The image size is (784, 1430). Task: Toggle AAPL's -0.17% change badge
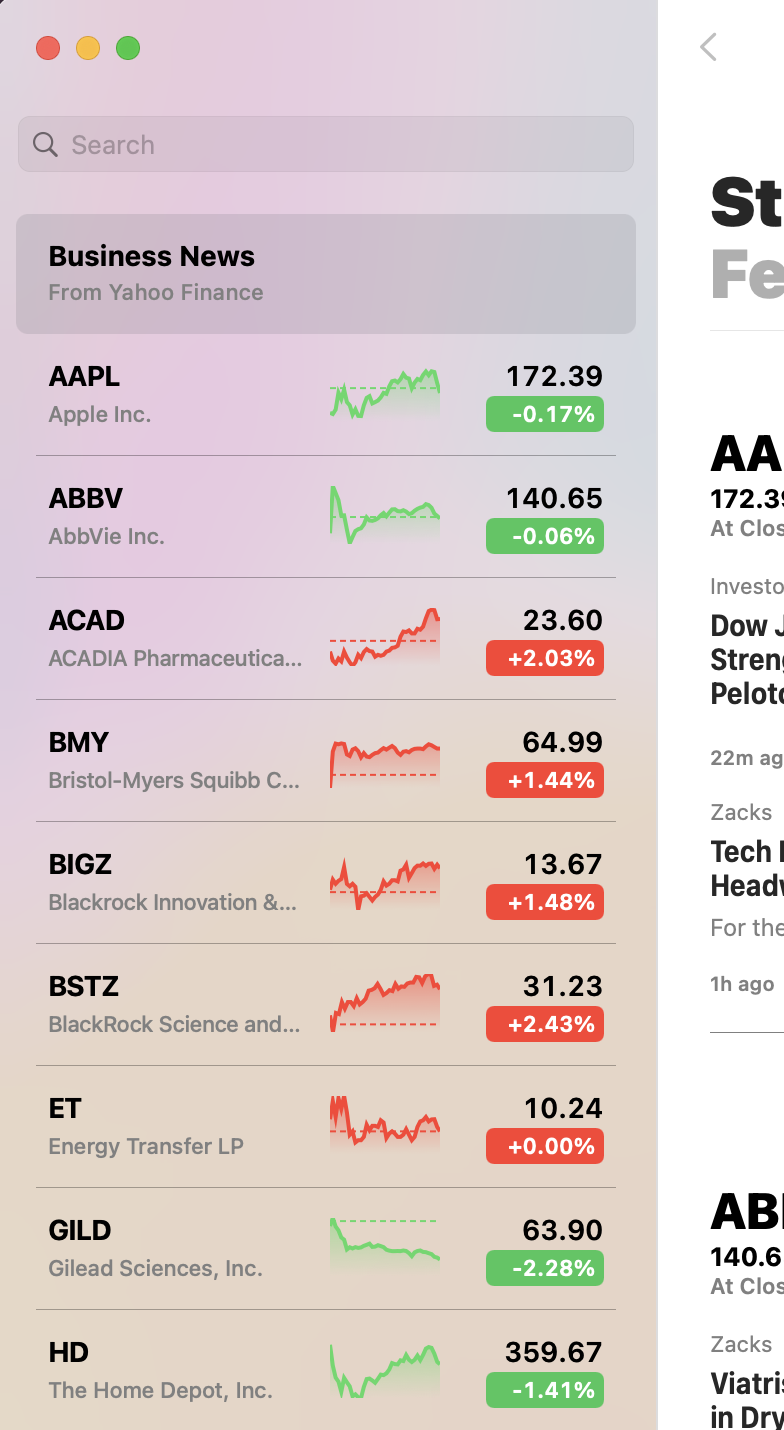544,413
